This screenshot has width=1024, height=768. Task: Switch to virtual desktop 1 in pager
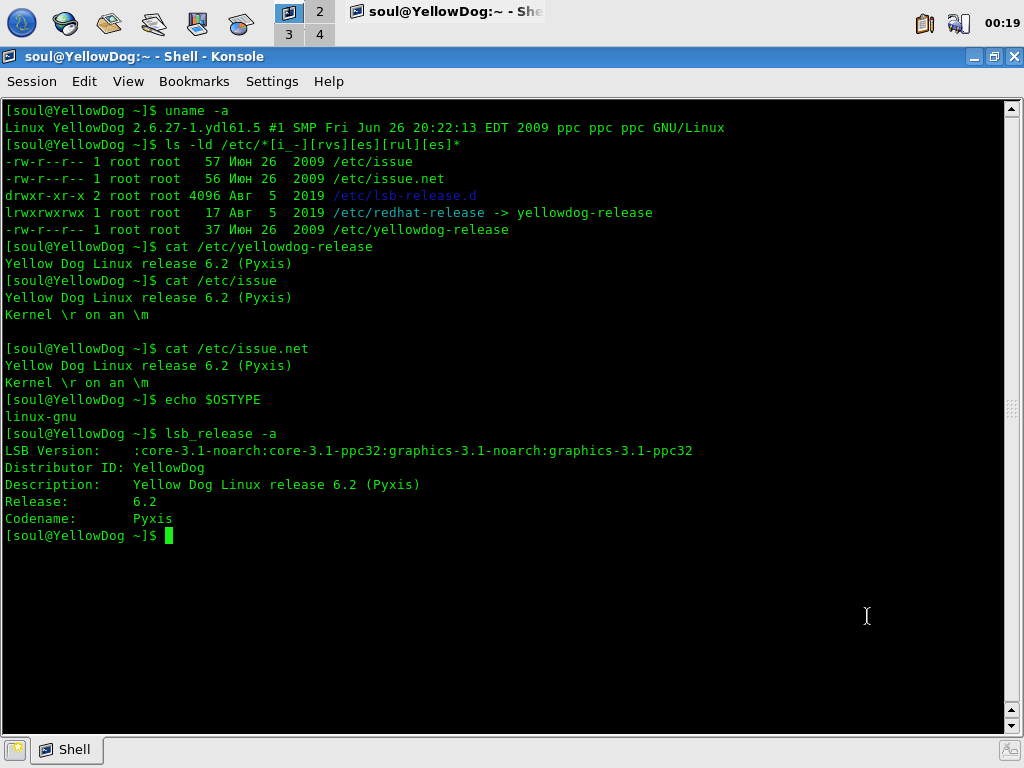289,12
